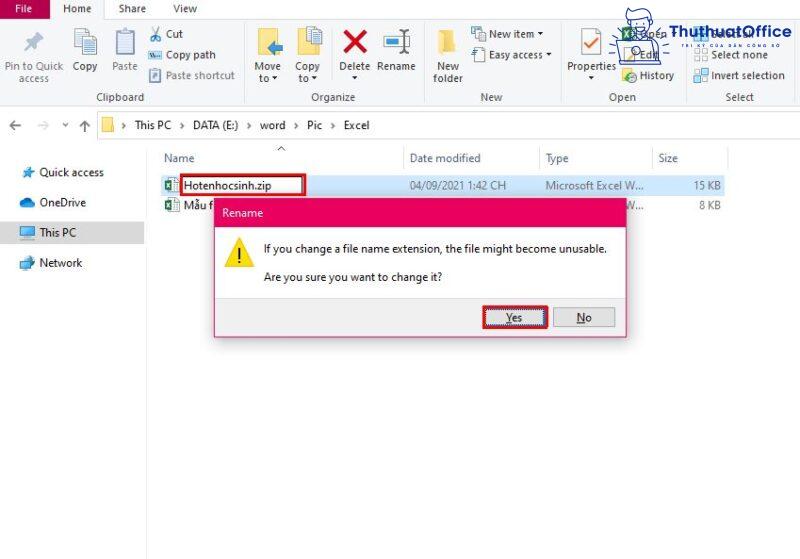Open the File tab
This screenshot has width=800, height=559.
pyautogui.click(x=23, y=9)
